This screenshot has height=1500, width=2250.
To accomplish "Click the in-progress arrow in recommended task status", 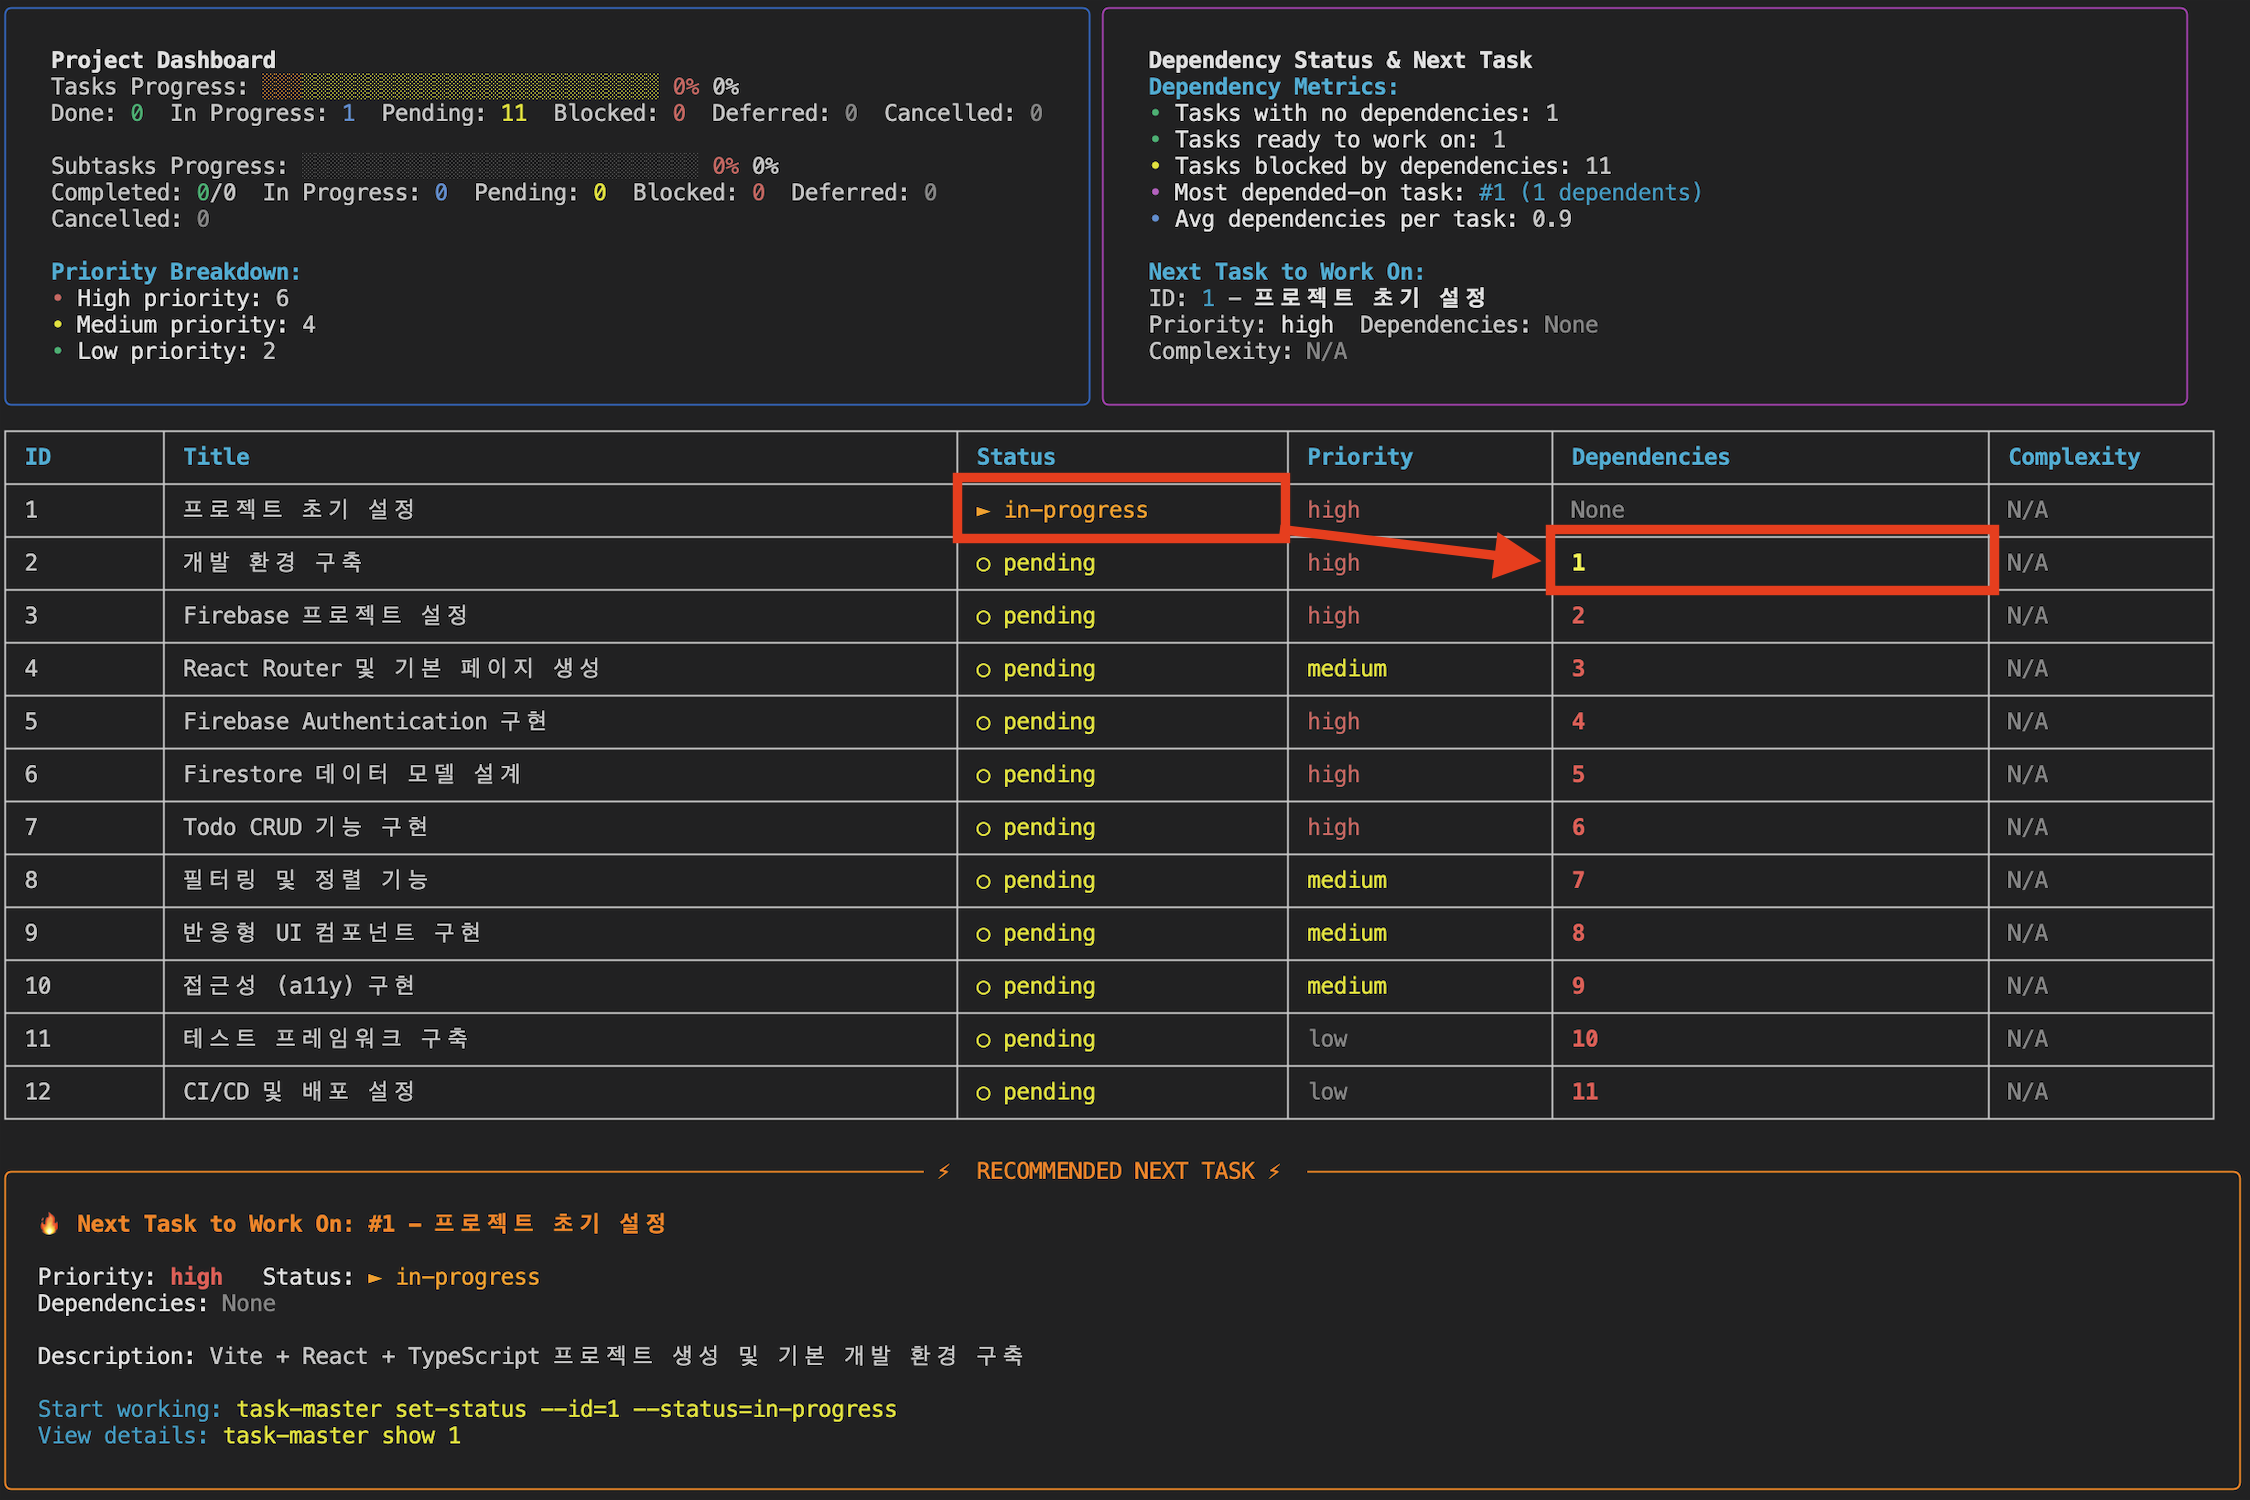I will point(375,1277).
